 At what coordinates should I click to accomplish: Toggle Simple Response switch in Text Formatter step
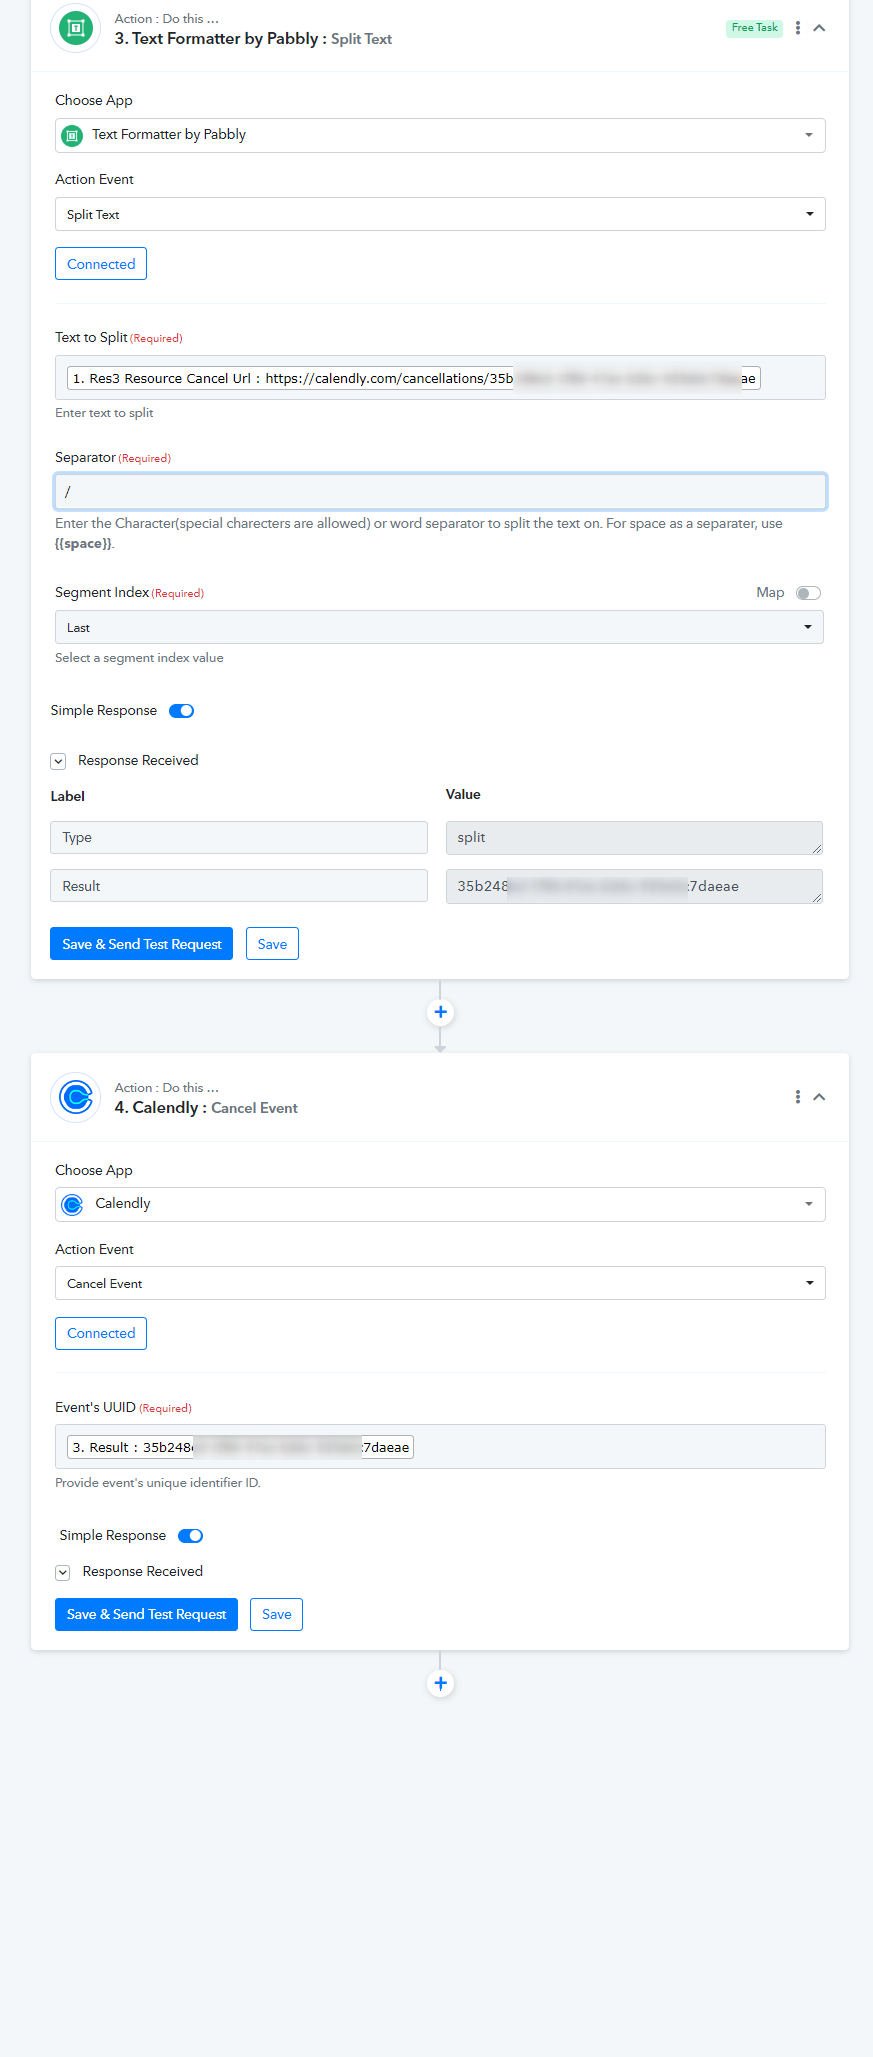point(181,711)
